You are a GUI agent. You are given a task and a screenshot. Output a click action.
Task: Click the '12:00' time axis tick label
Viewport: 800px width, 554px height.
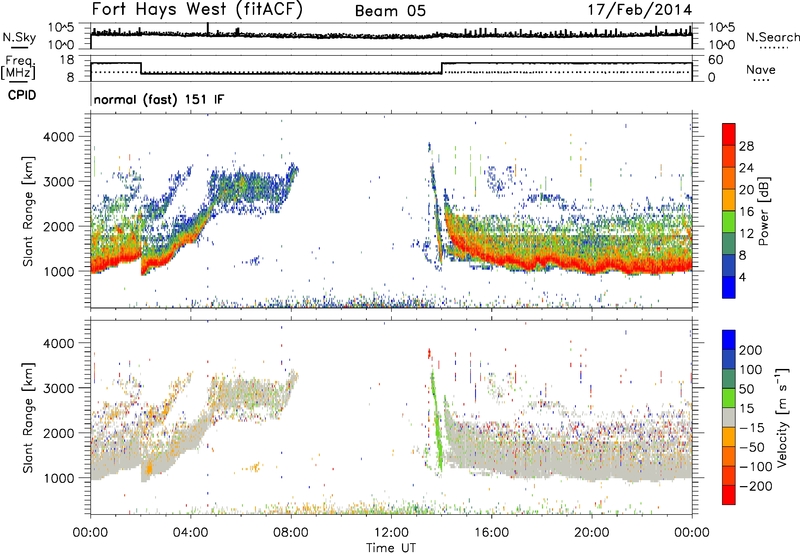(x=391, y=533)
